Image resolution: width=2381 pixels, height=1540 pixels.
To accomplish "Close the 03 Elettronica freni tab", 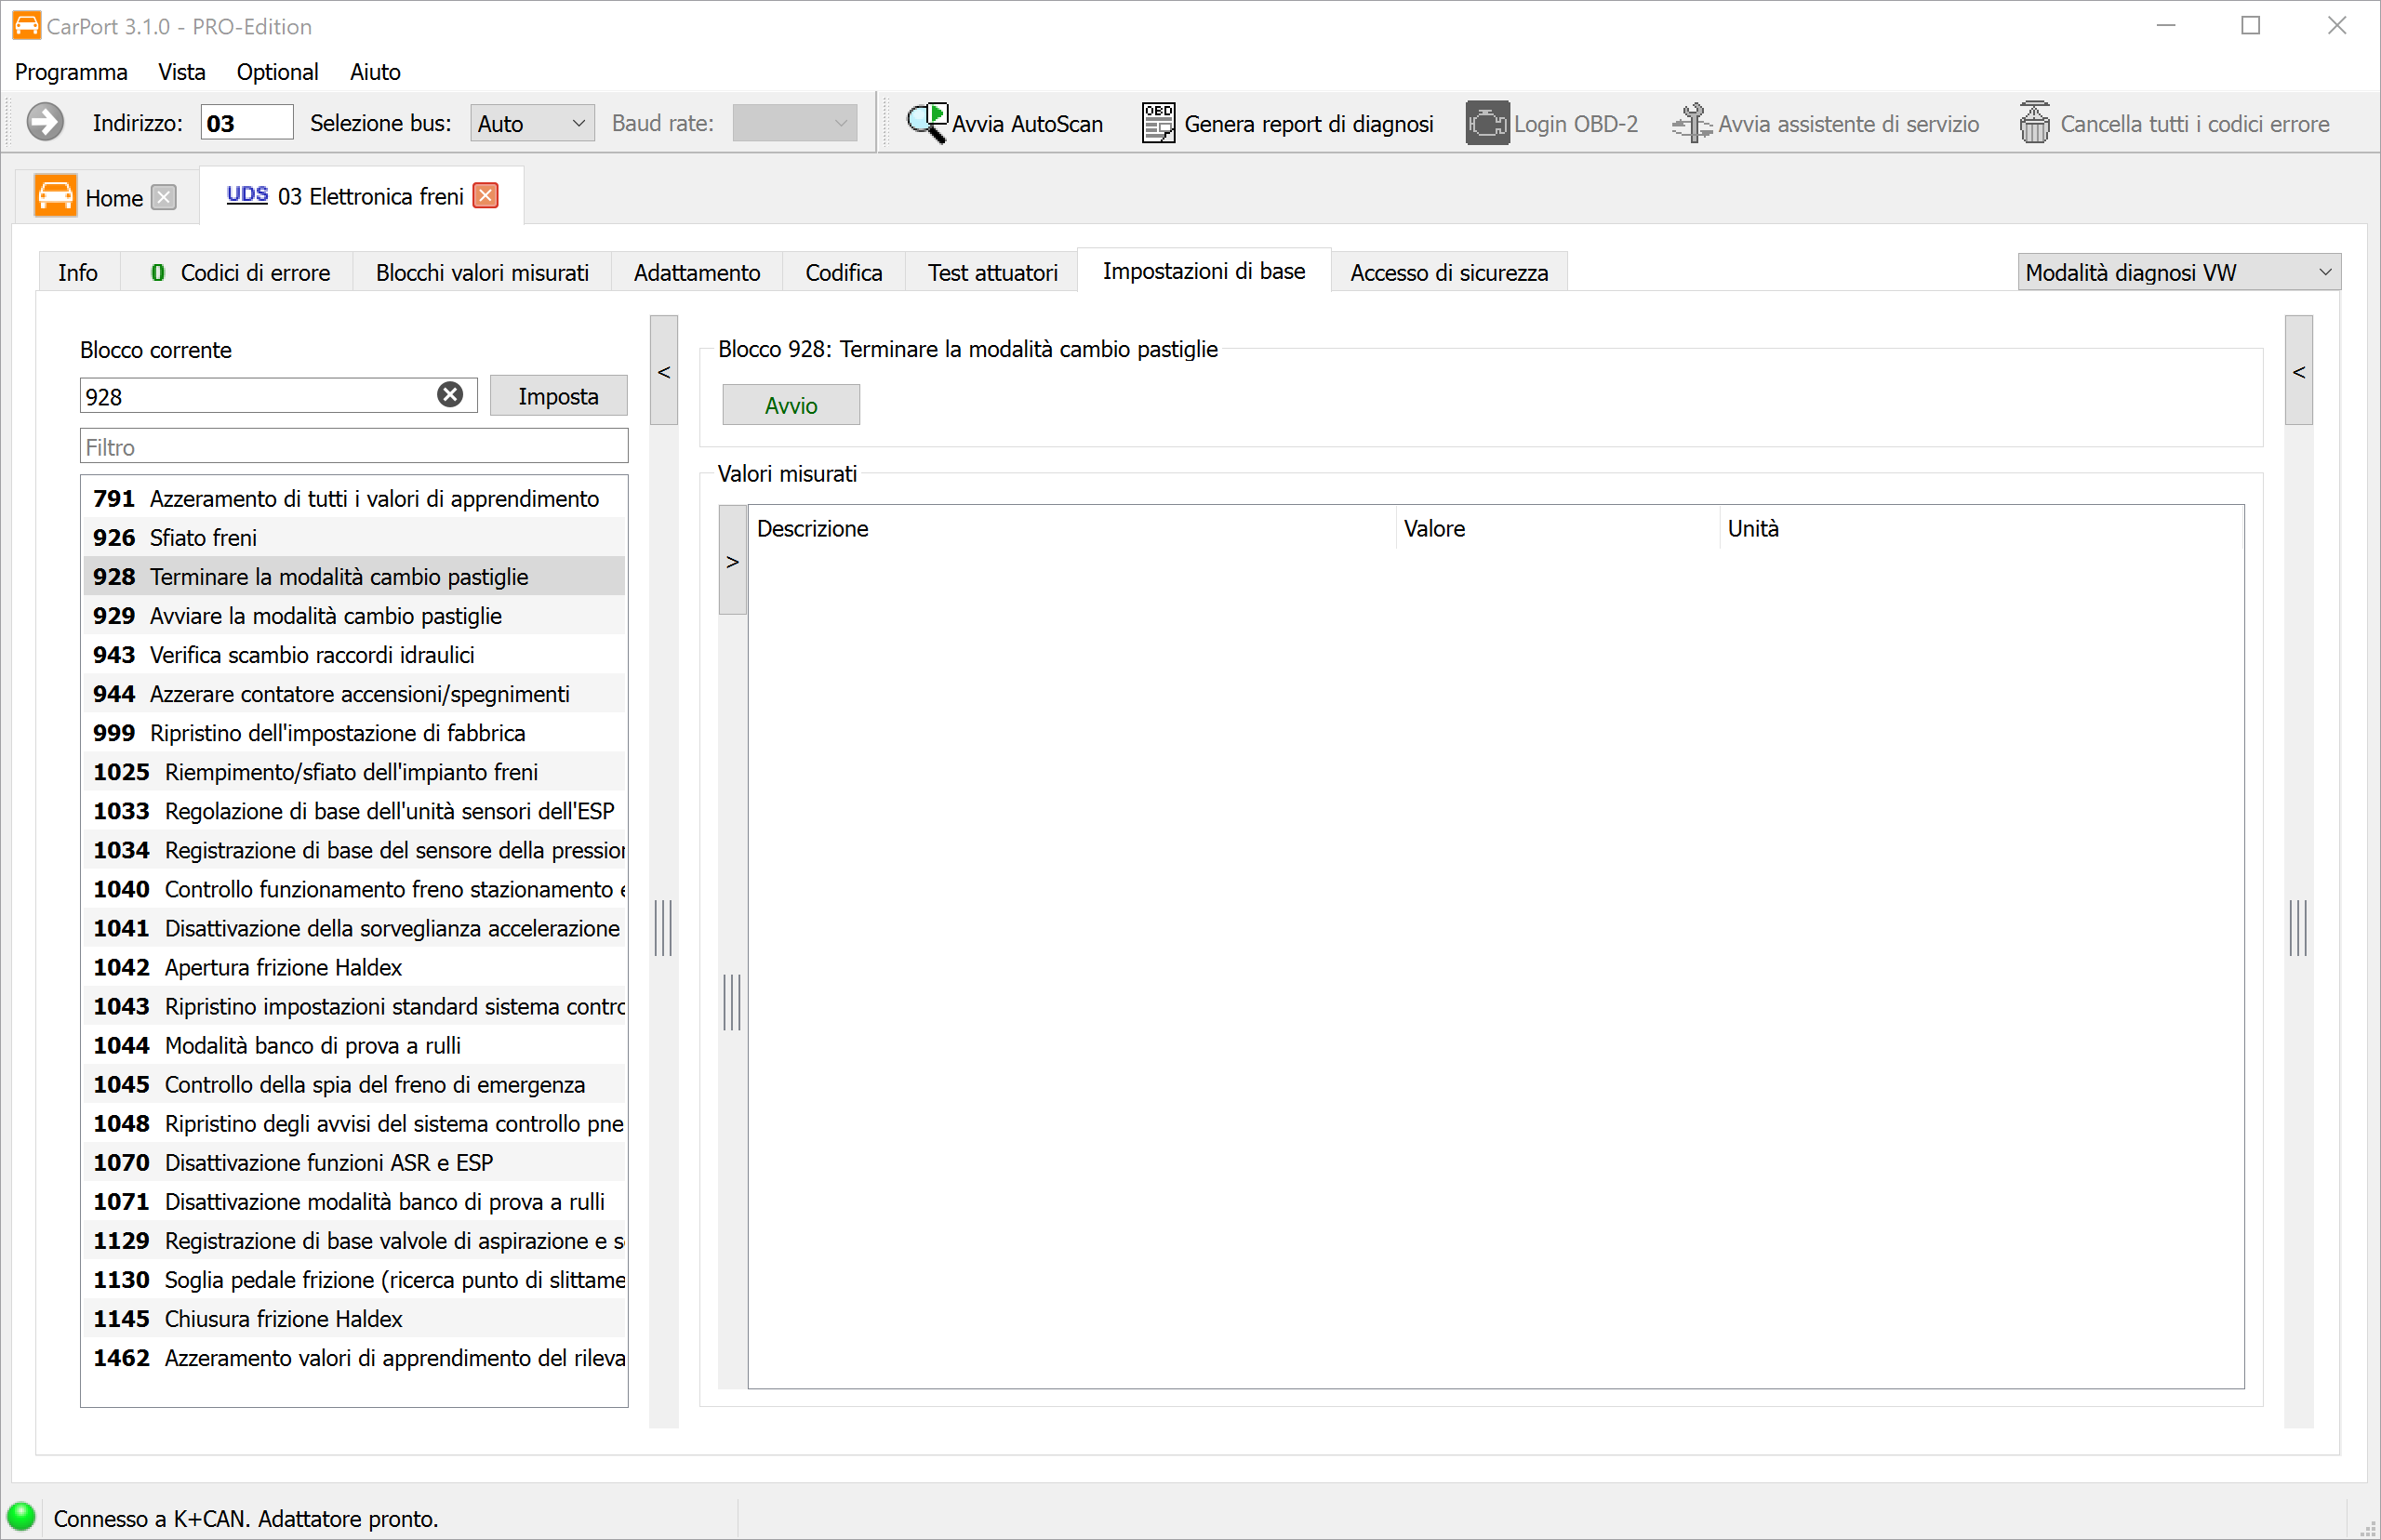I will pos(485,195).
